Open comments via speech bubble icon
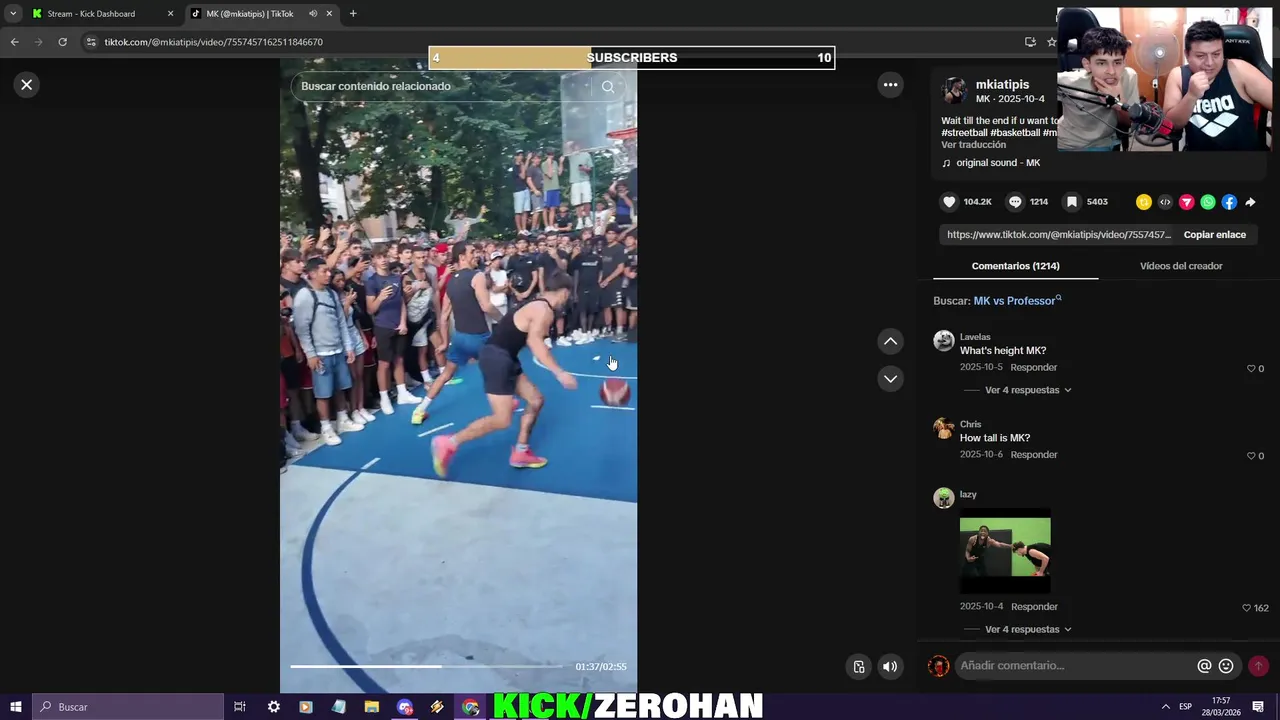Screen dimensions: 1280x720 click(1015, 202)
